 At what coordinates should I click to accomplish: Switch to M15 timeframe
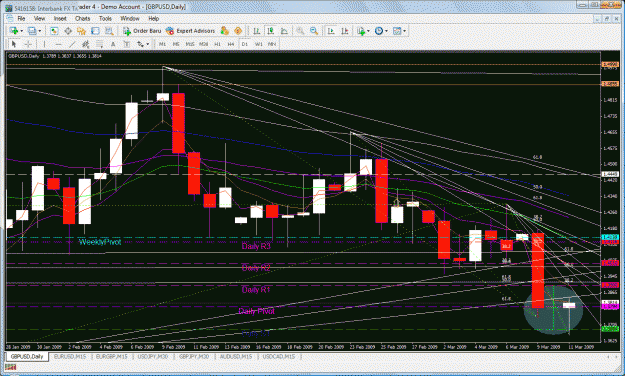[190, 44]
